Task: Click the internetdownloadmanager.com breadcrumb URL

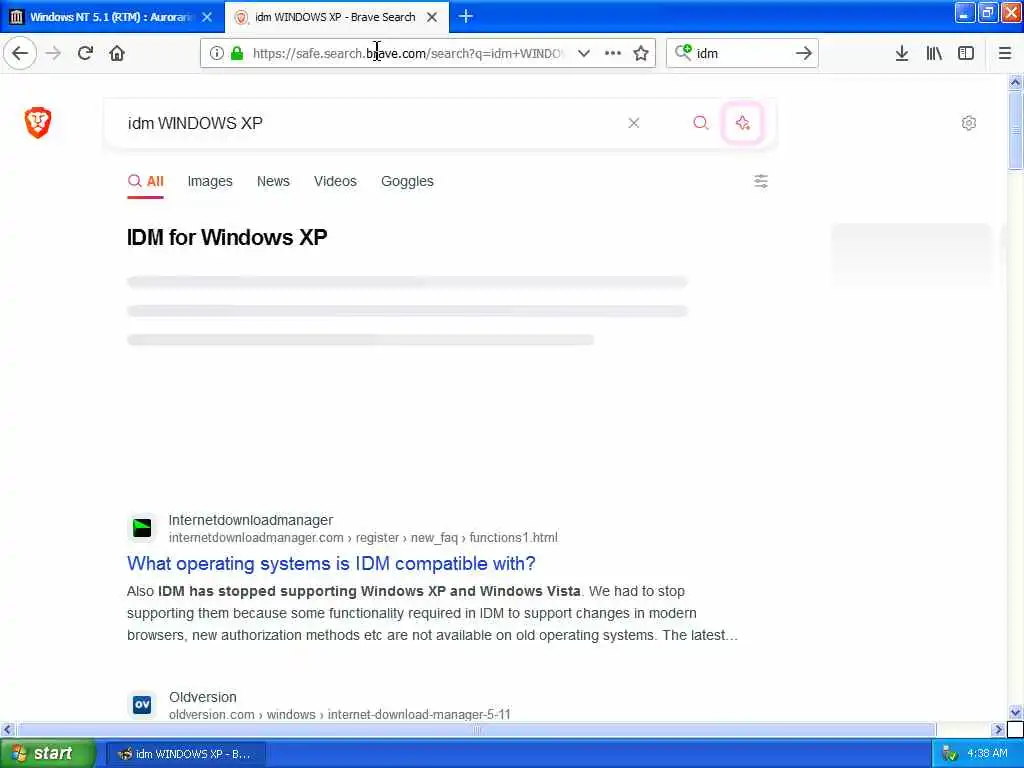Action: tap(362, 537)
